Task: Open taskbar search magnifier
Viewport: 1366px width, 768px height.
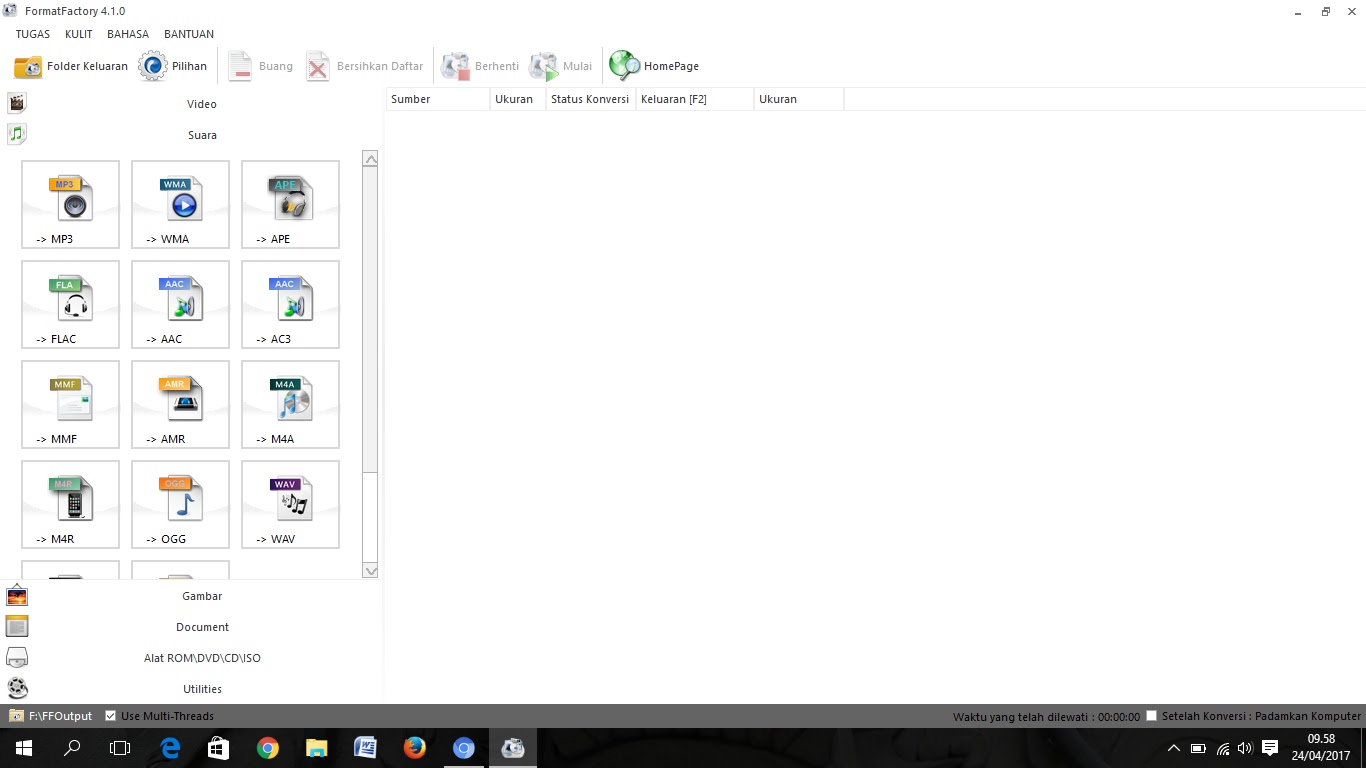Action: coord(72,748)
